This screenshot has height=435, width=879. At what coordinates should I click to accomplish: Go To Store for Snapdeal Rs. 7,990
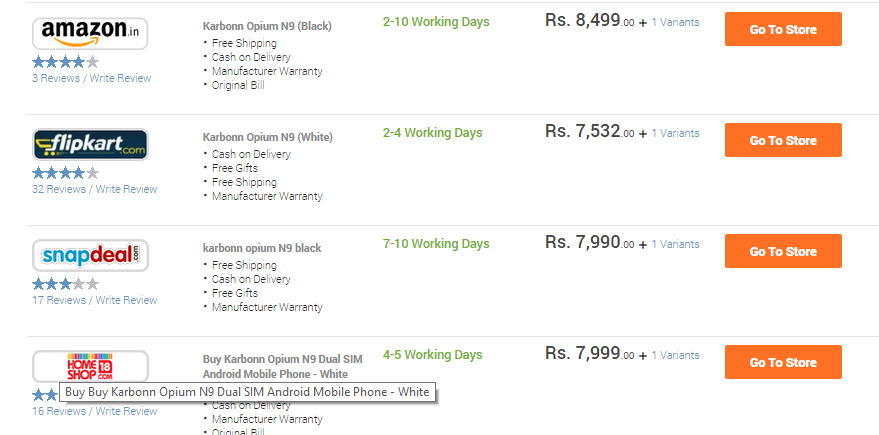coord(783,251)
